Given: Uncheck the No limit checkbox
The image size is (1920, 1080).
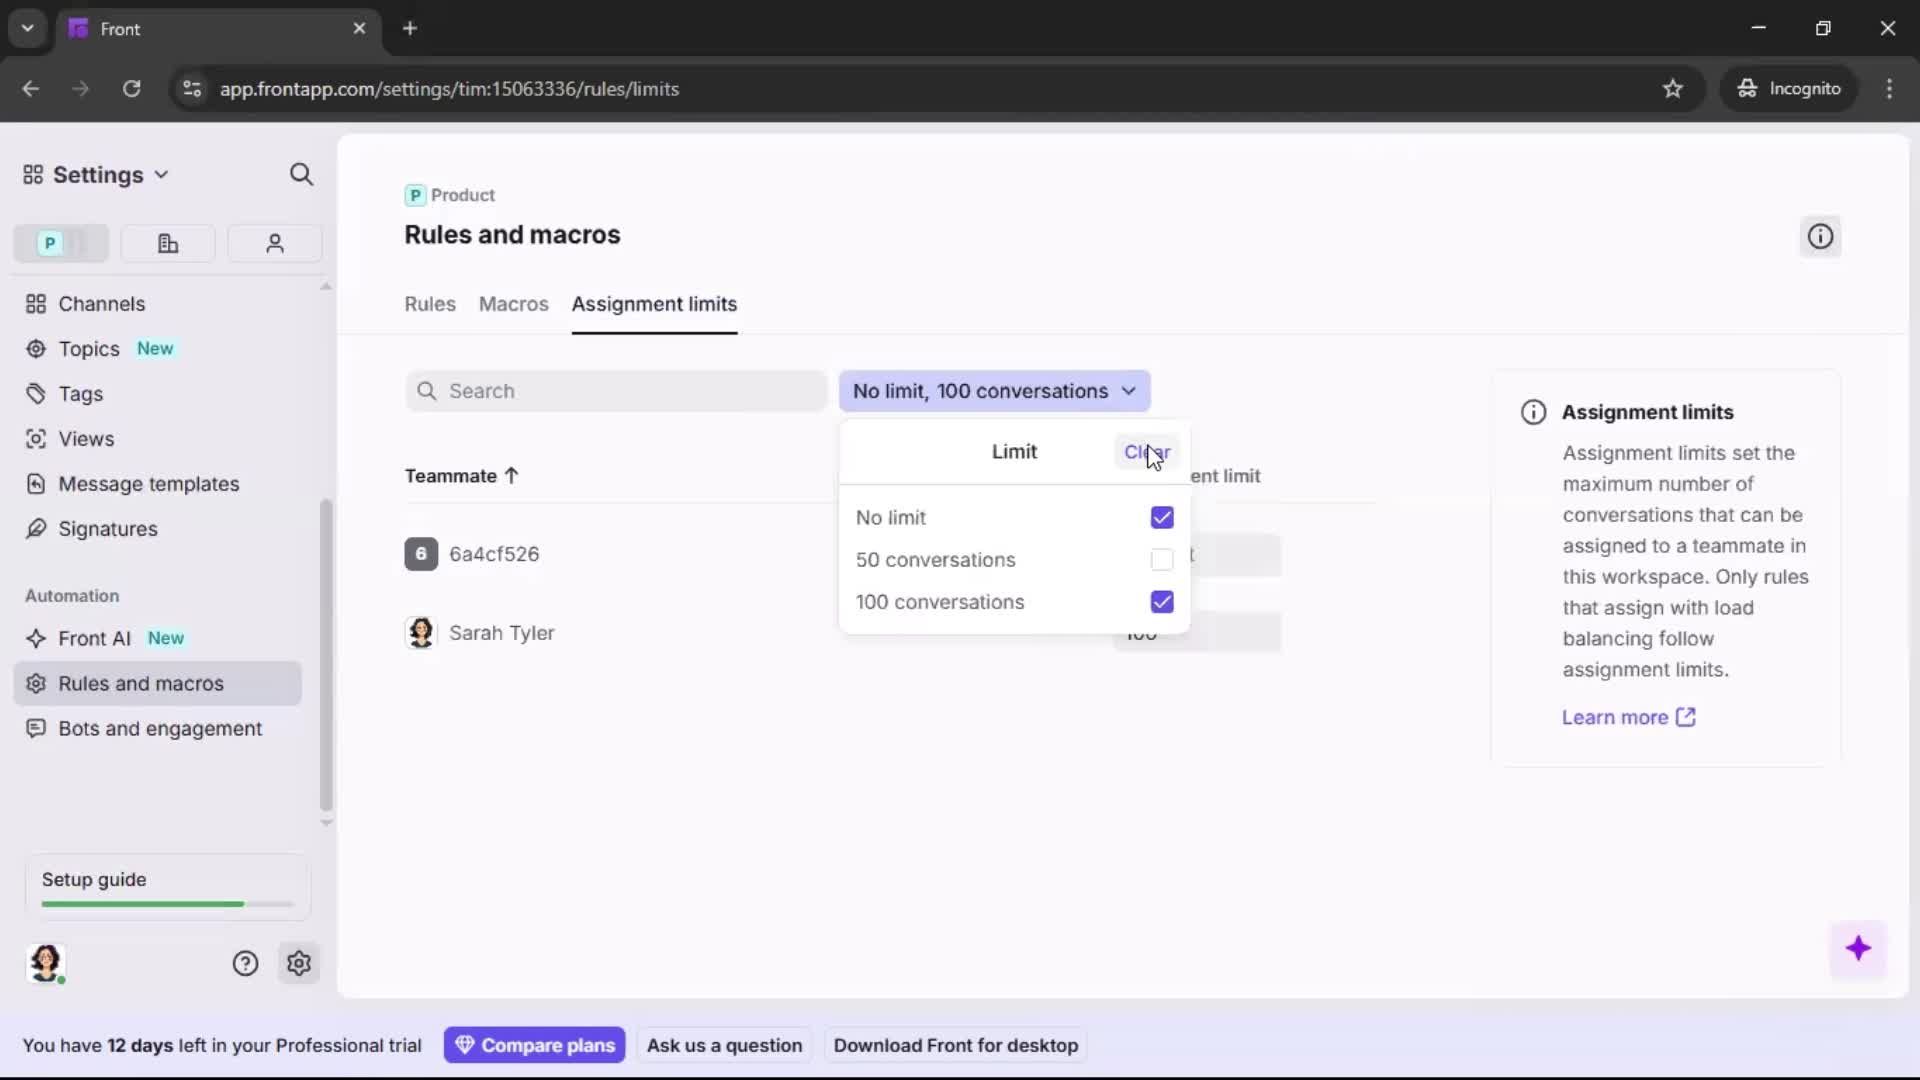Looking at the screenshot, I should (1161, 517).
